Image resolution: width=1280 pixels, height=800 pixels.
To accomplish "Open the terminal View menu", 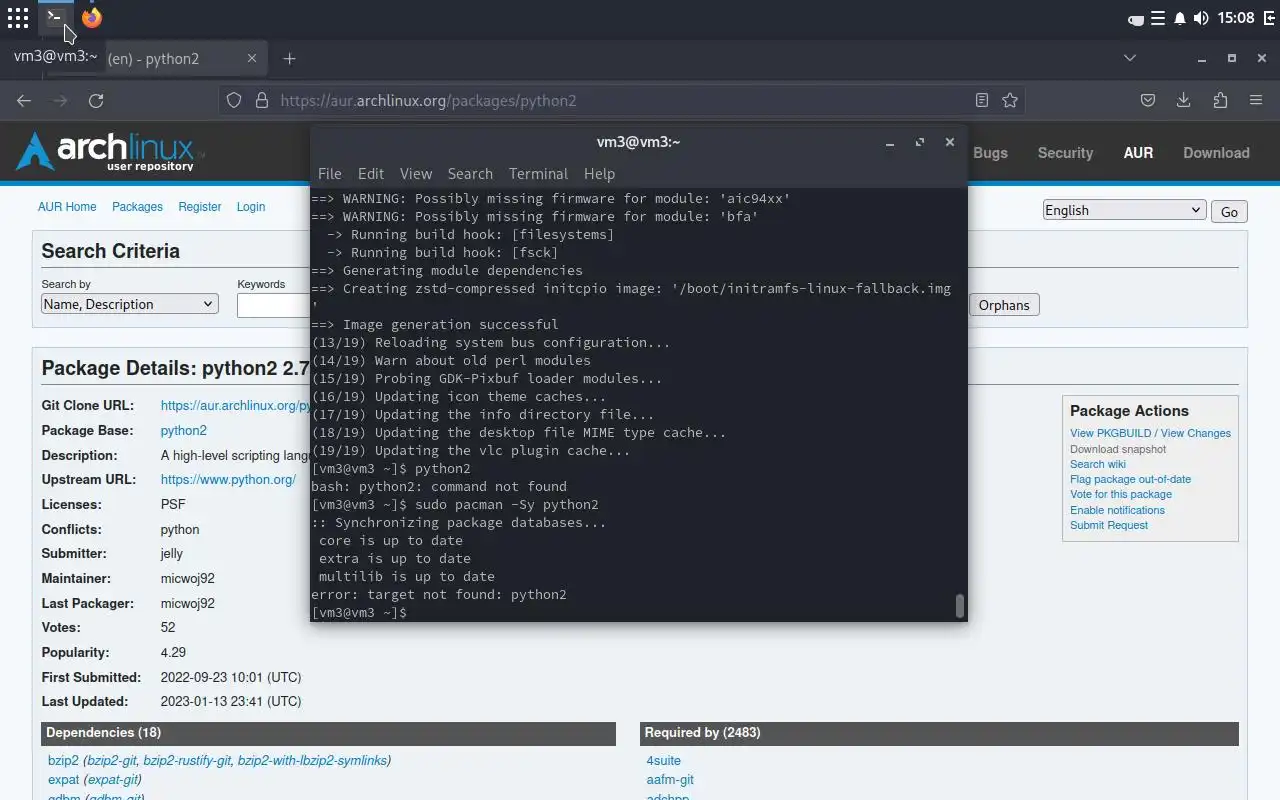I will point(416,174).
